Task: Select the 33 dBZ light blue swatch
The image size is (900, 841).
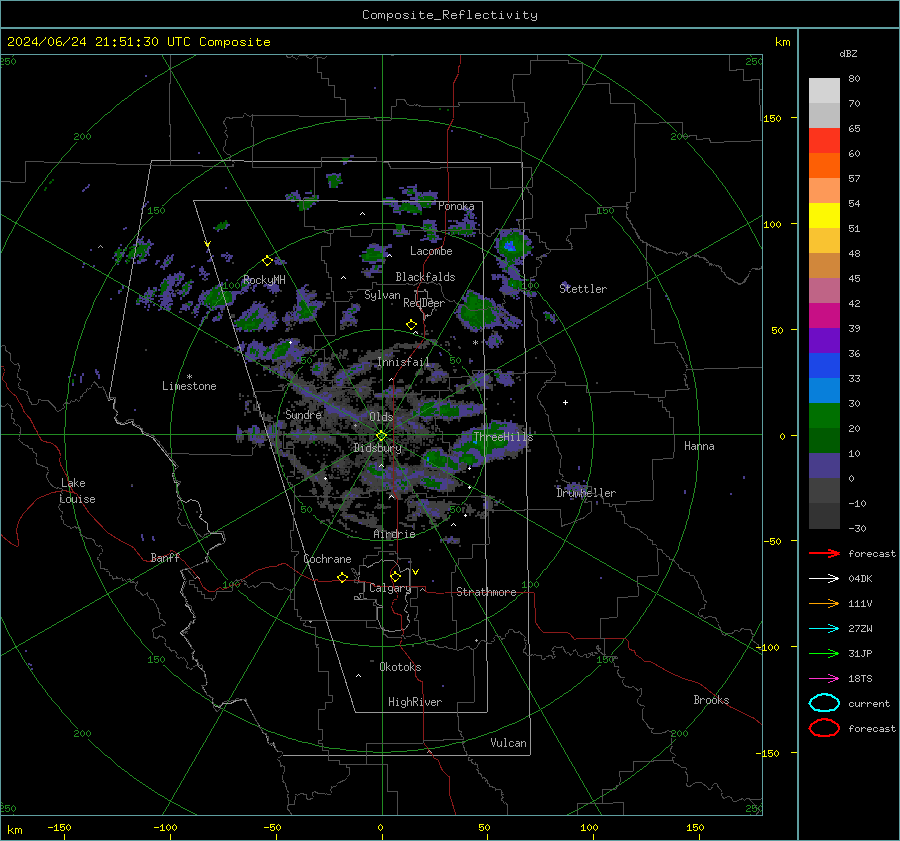Action: point(824,390)
